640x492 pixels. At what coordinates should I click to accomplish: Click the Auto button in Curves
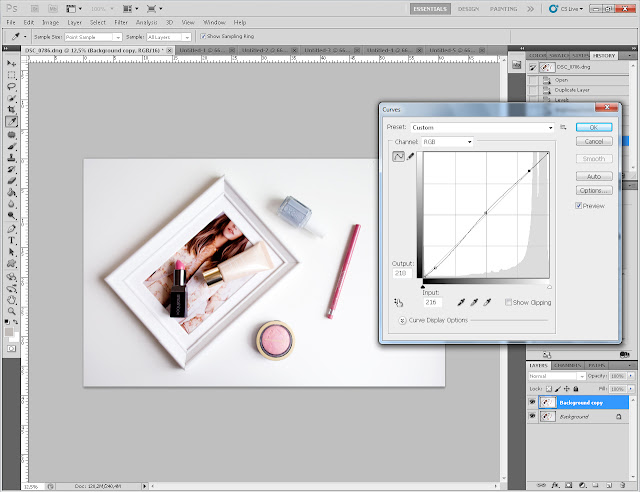[594, 176]
